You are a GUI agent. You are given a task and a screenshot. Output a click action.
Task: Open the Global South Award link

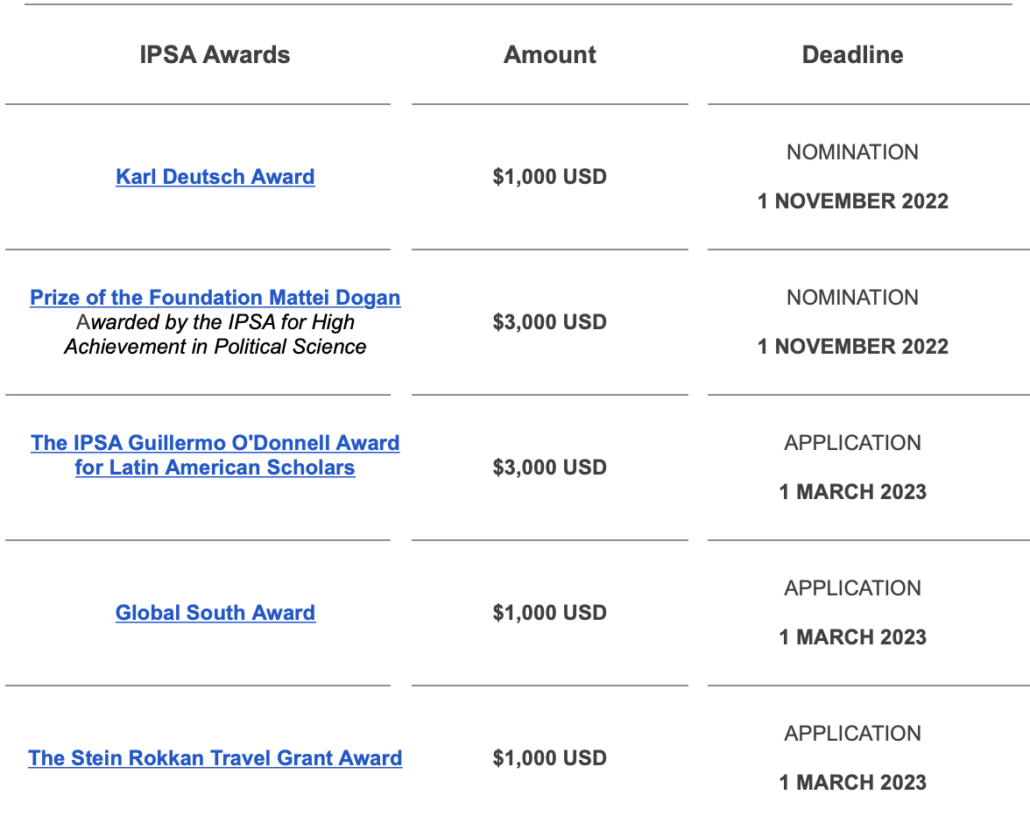click(215, 613)
